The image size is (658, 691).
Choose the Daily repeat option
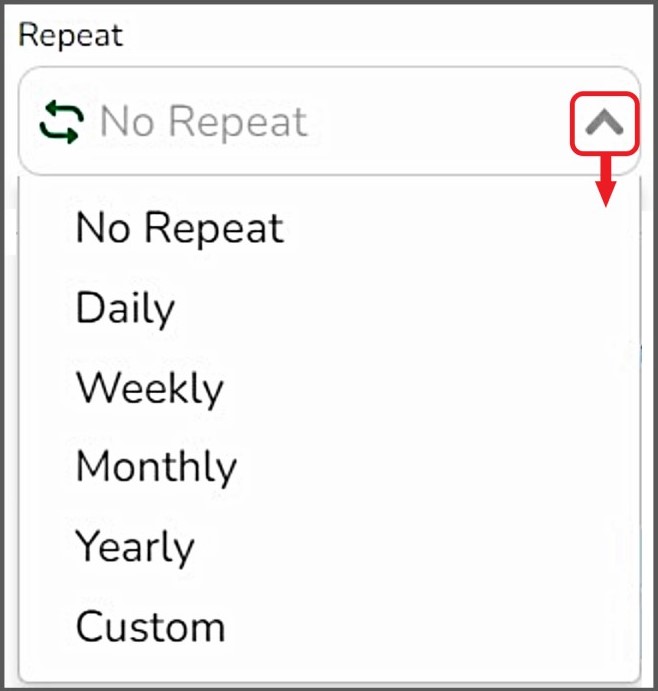[126, 308]
